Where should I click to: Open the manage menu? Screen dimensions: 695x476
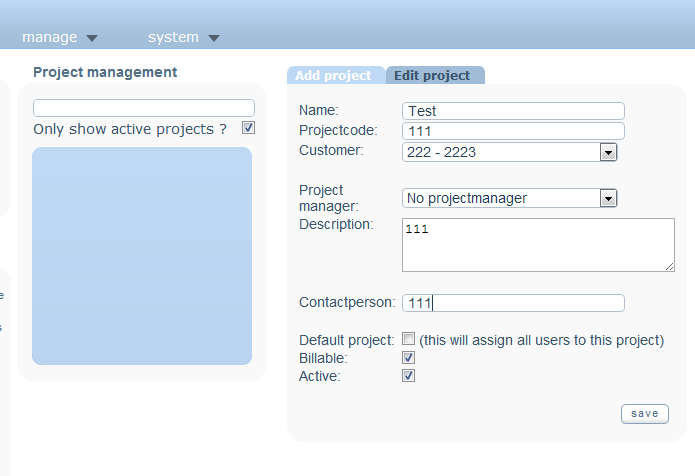pos(50,37)
